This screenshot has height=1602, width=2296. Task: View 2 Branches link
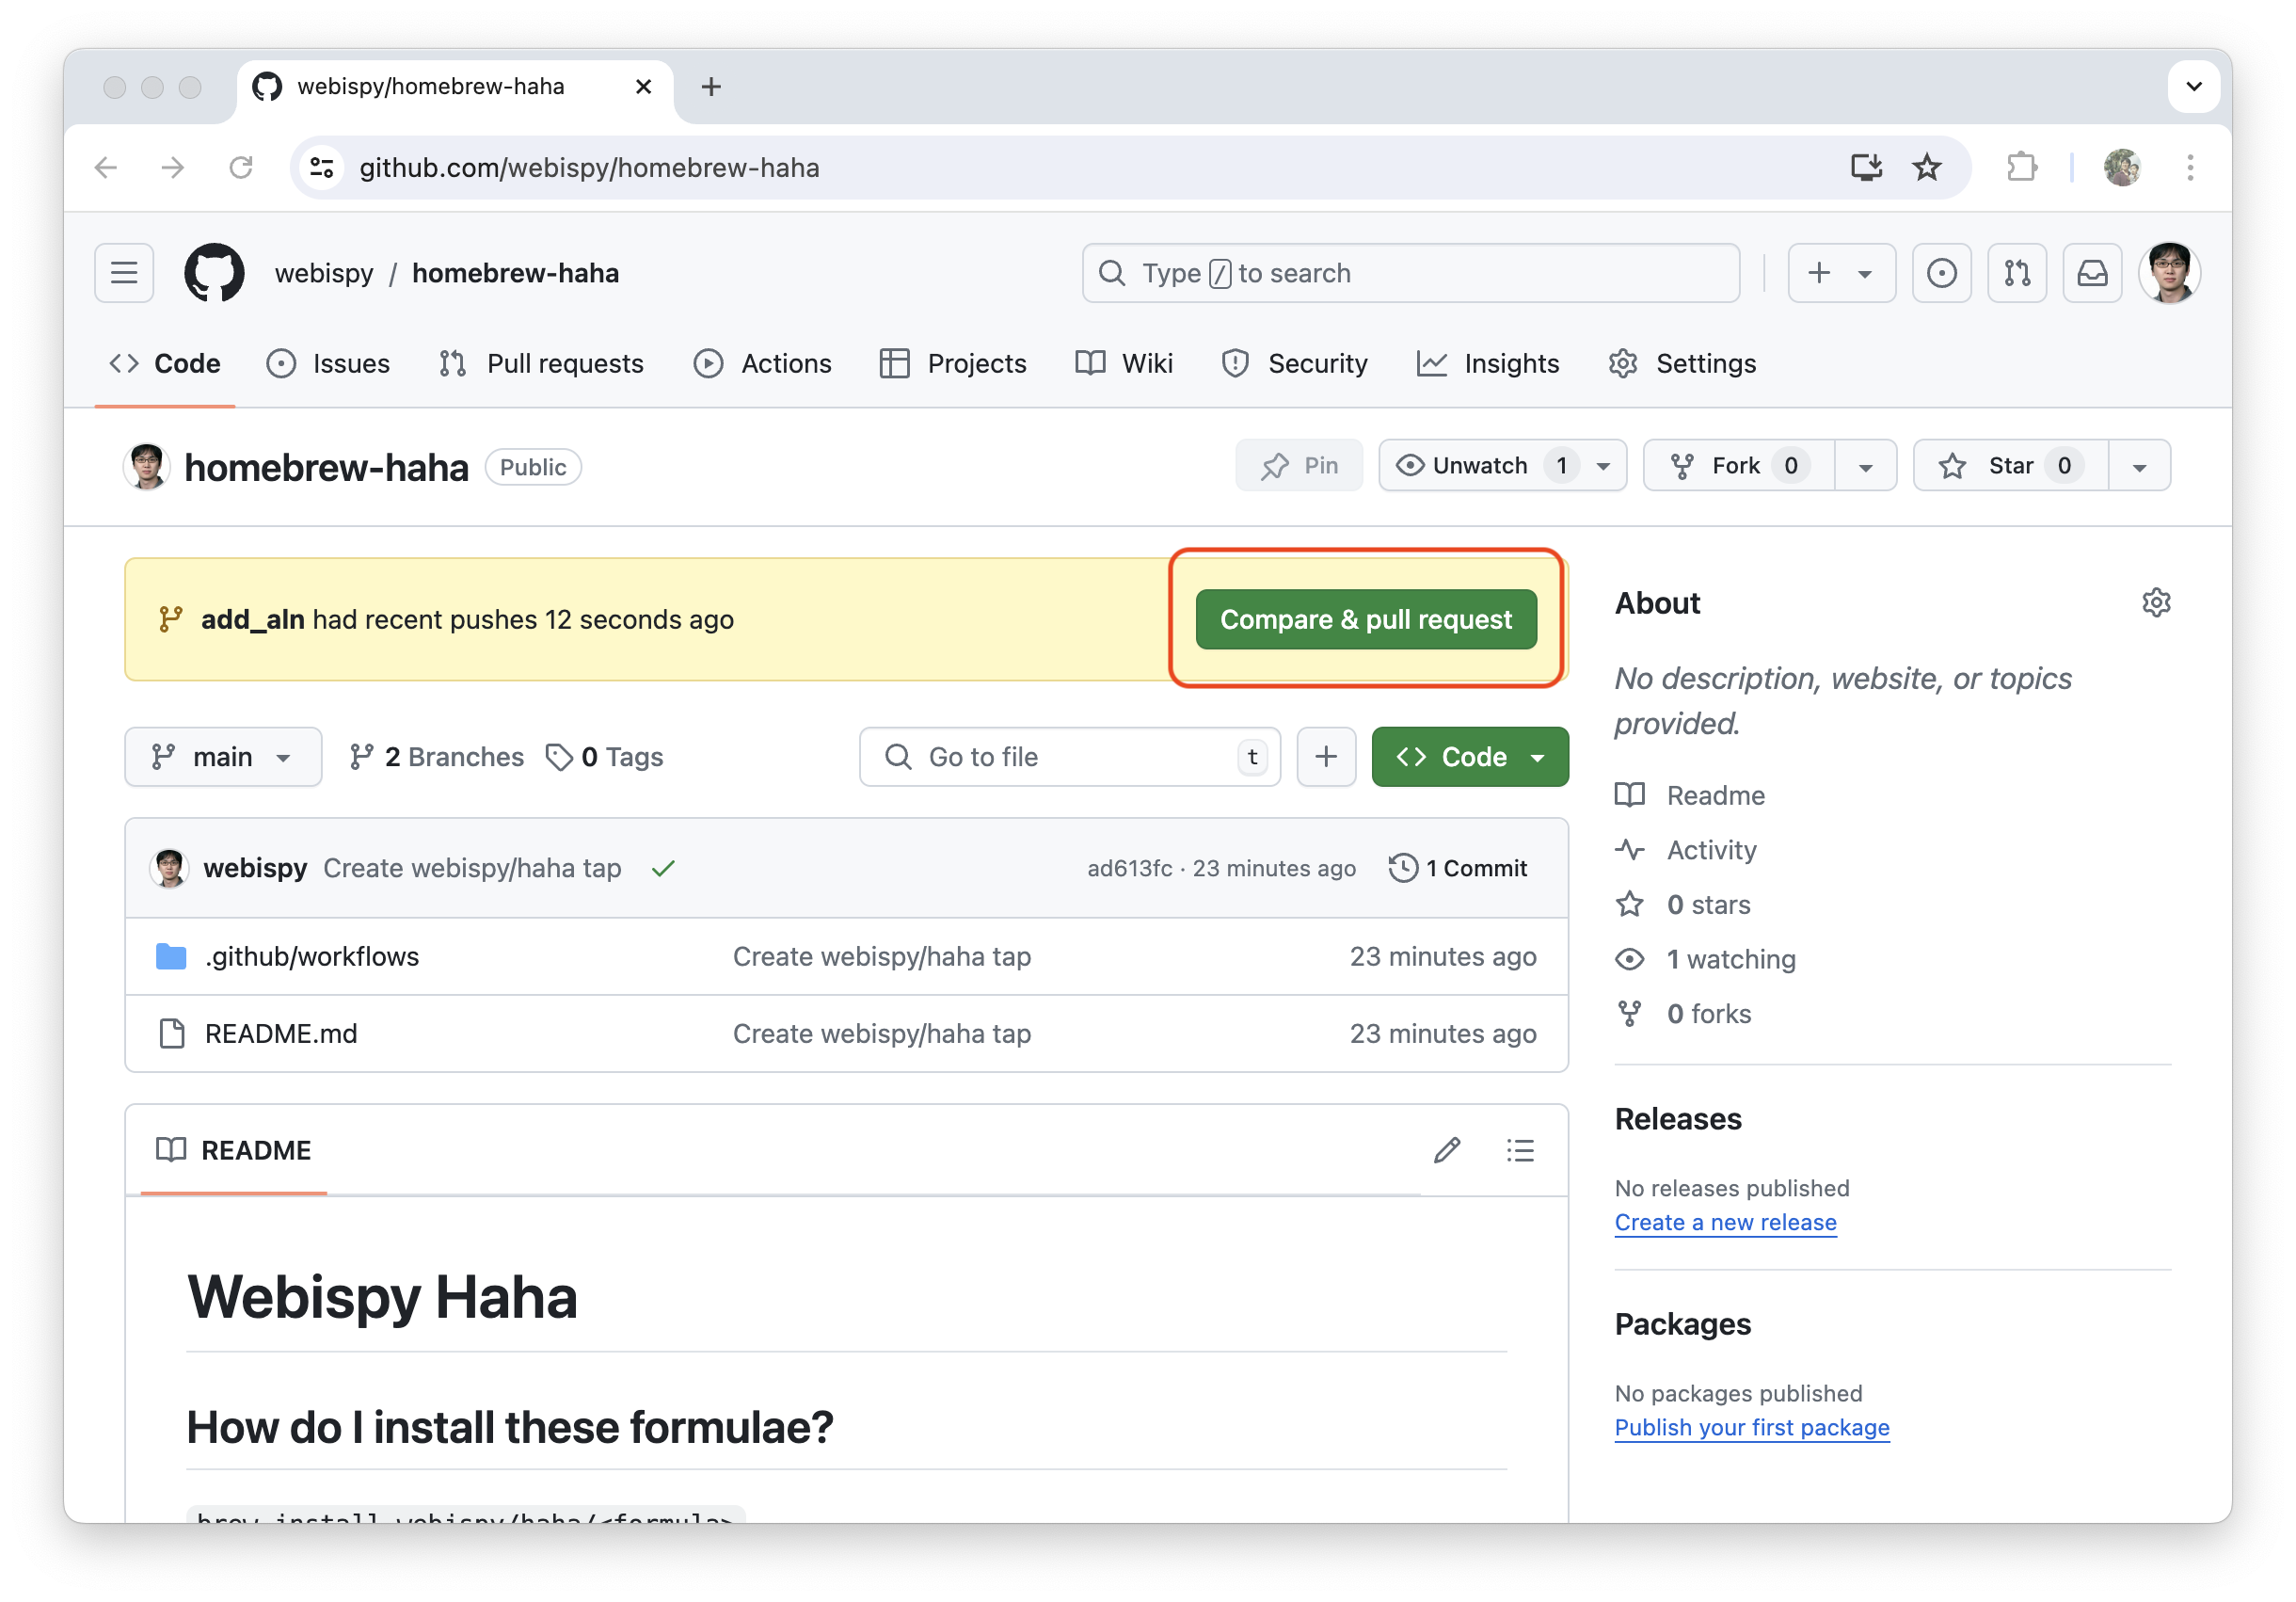(436, 757)
